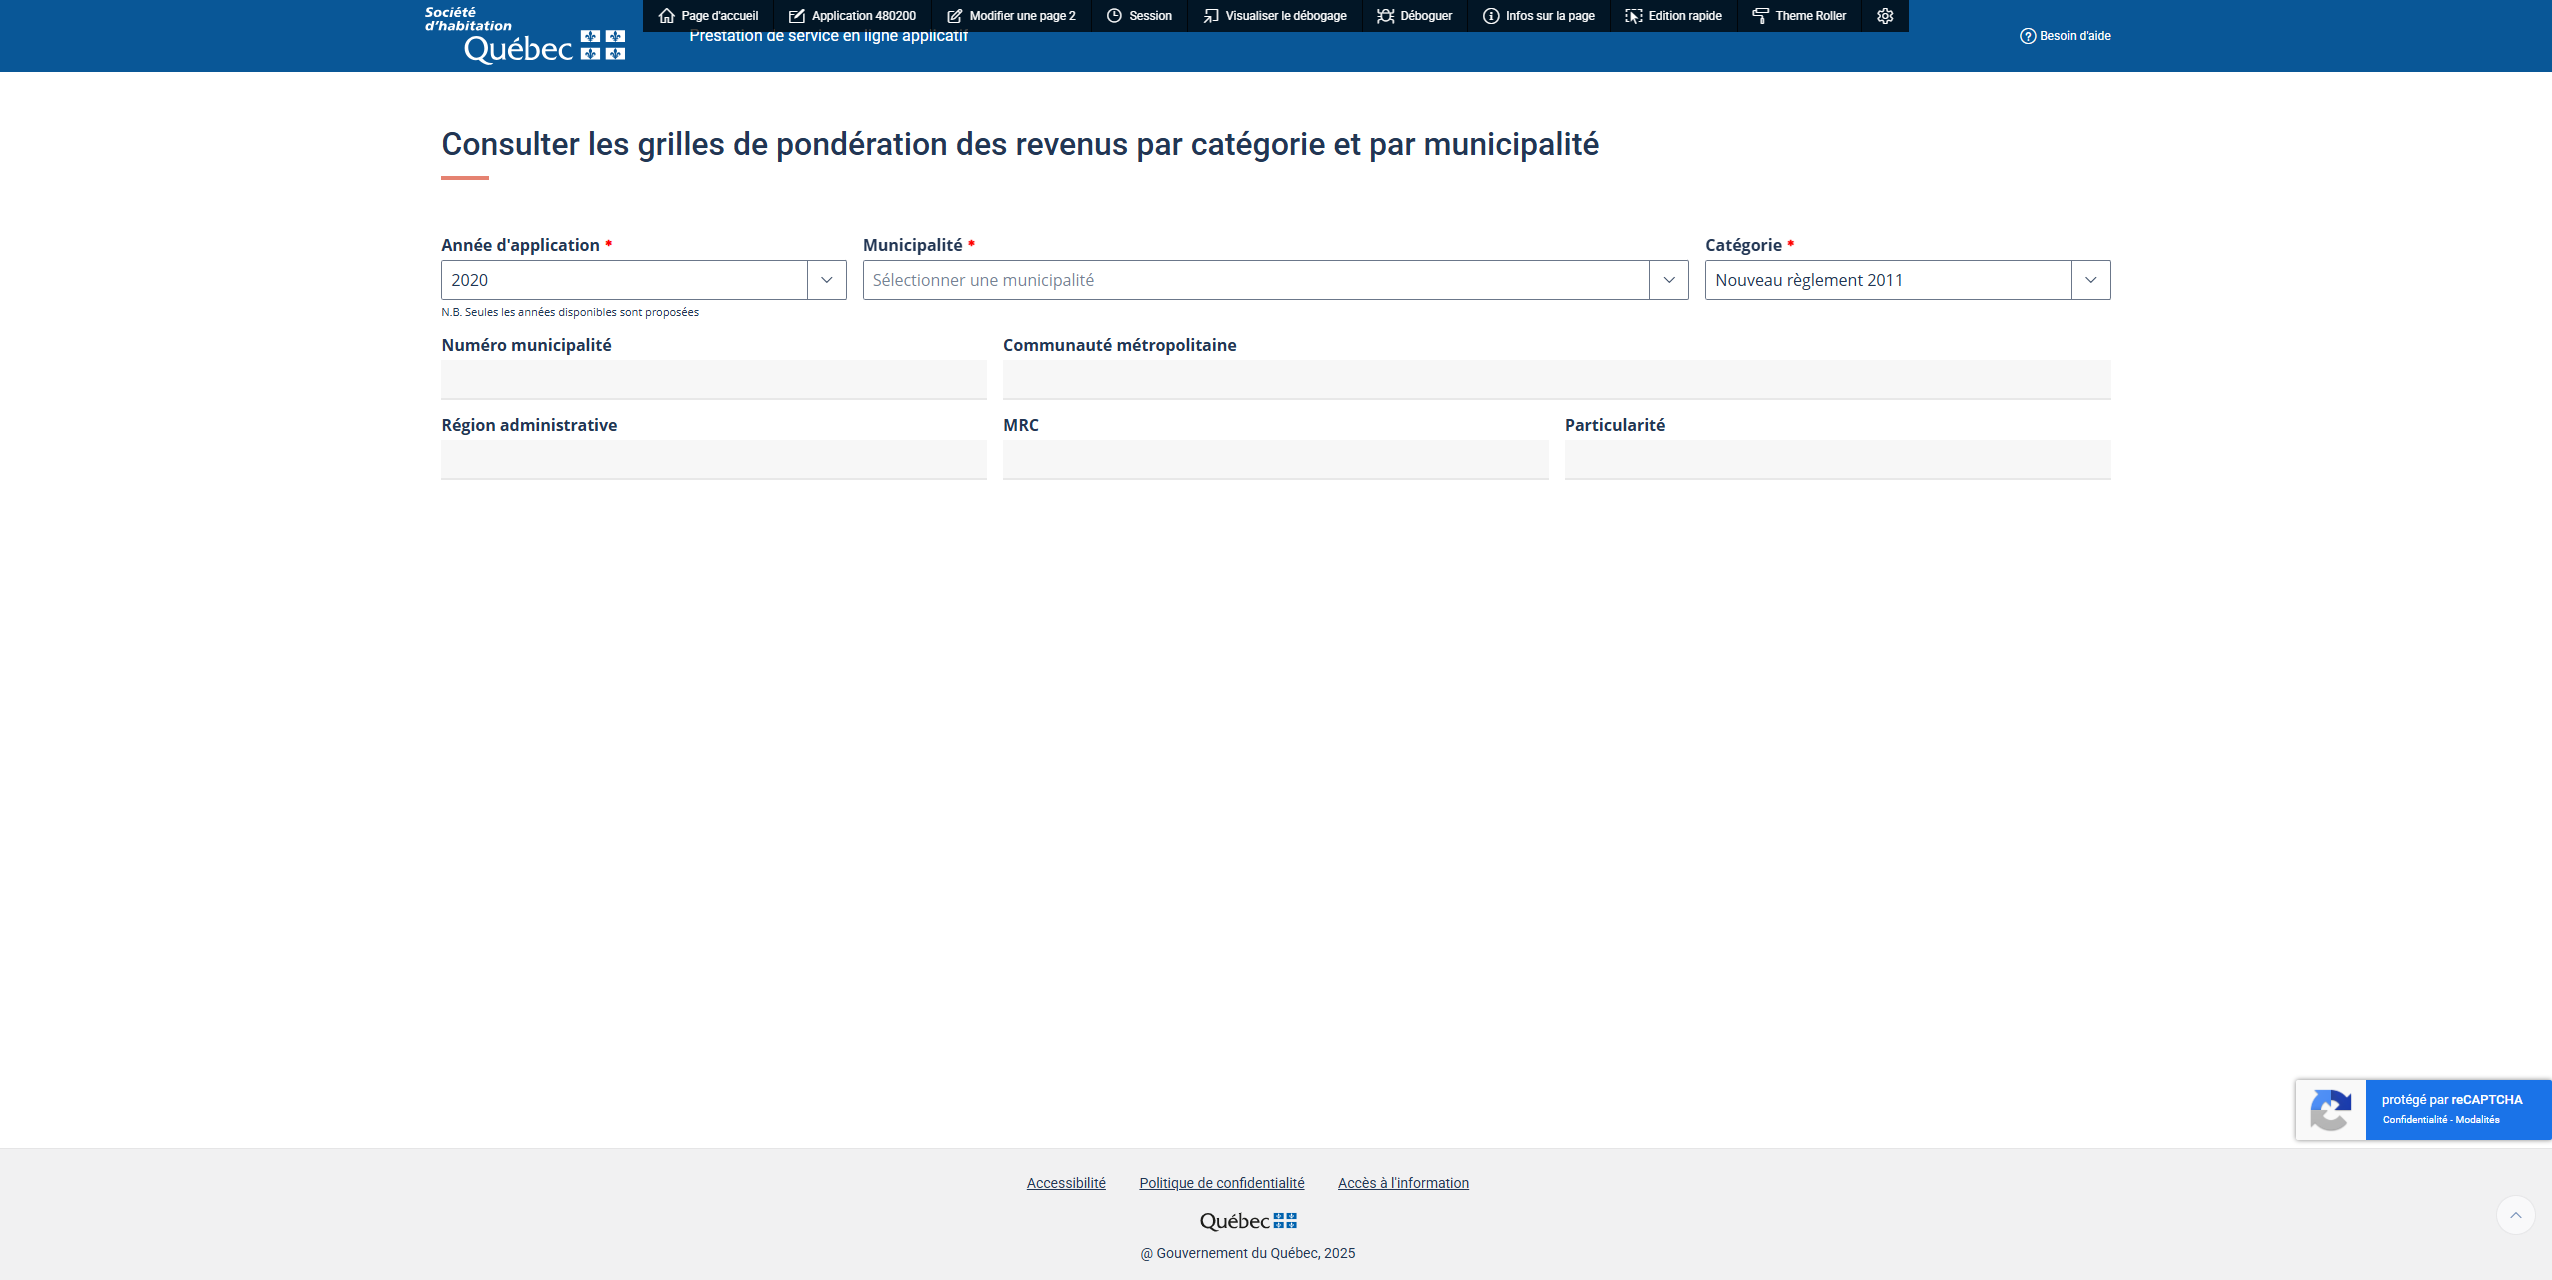This screenshot has width=2552, height=1280.
Task: Click the scroll-to-top arrow button
Action: tap(2515, 1215)
